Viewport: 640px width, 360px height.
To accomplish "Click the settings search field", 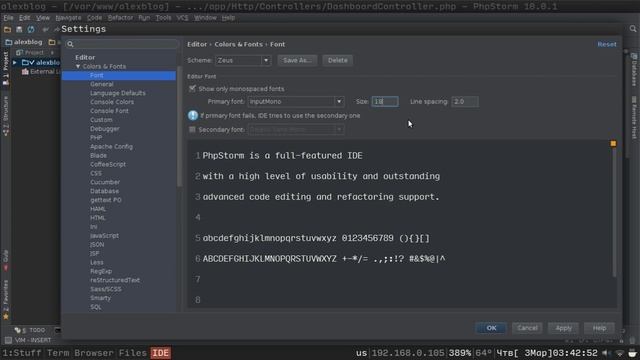I will pos(122,44).
